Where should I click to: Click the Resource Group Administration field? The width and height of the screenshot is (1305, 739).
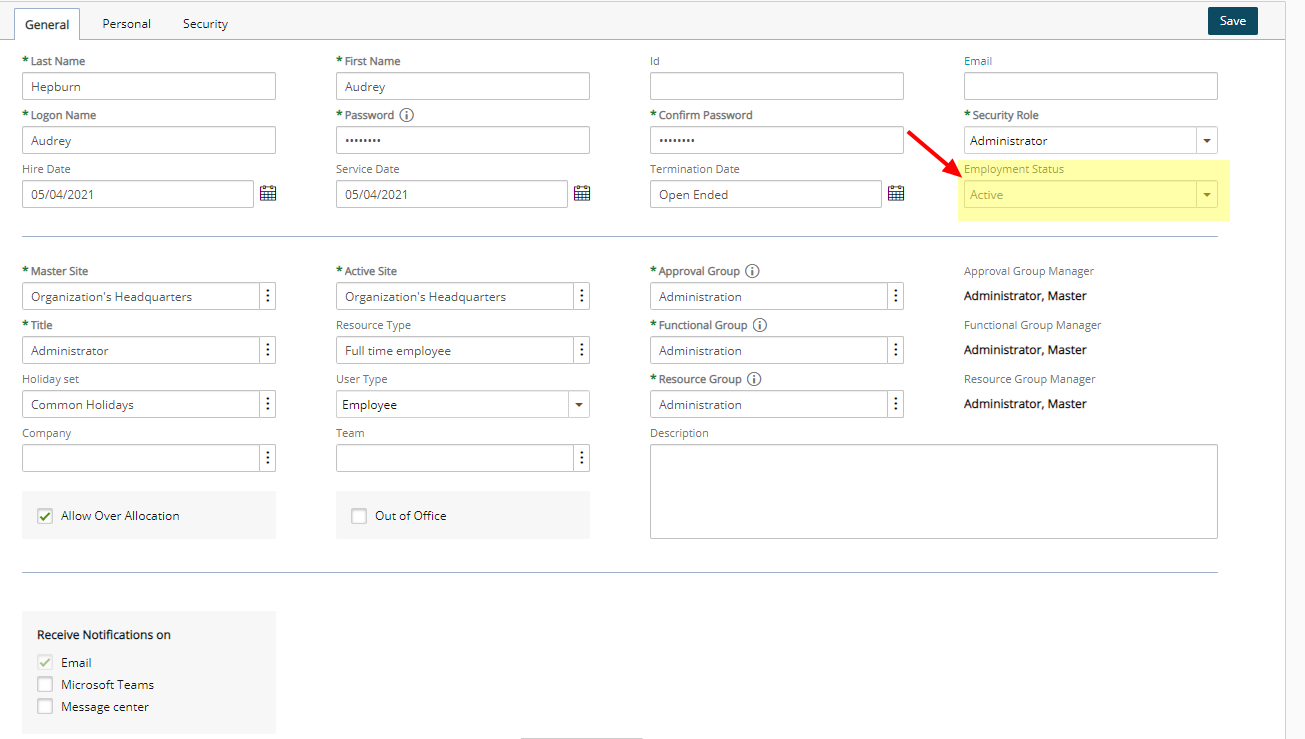[769, 405]
